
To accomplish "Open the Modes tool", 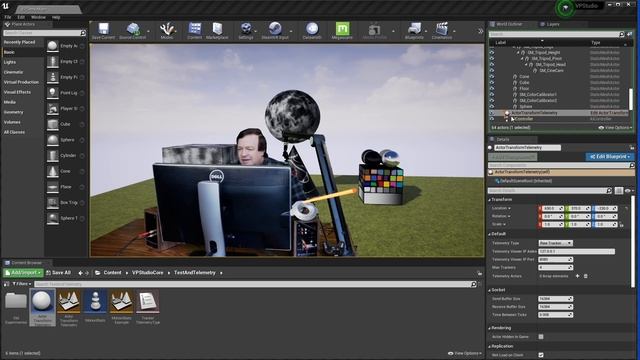I will [167, 31].
